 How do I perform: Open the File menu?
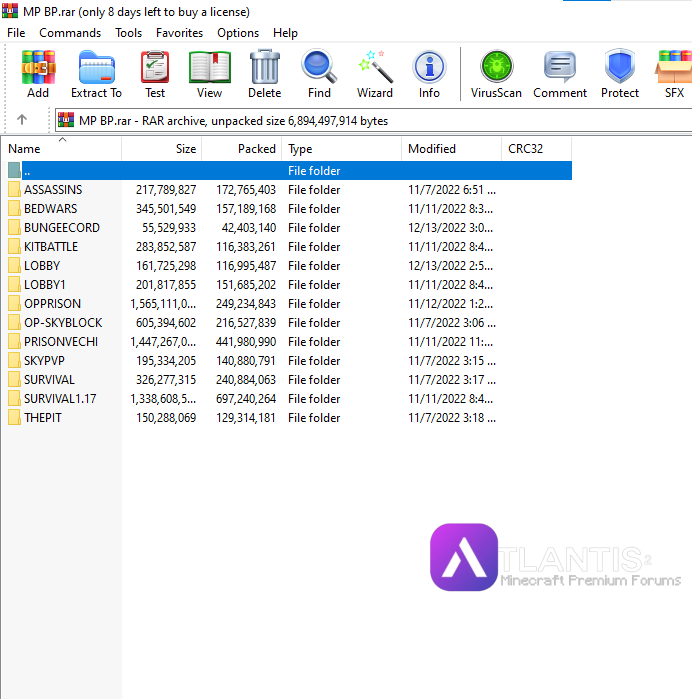click(16, 33)
